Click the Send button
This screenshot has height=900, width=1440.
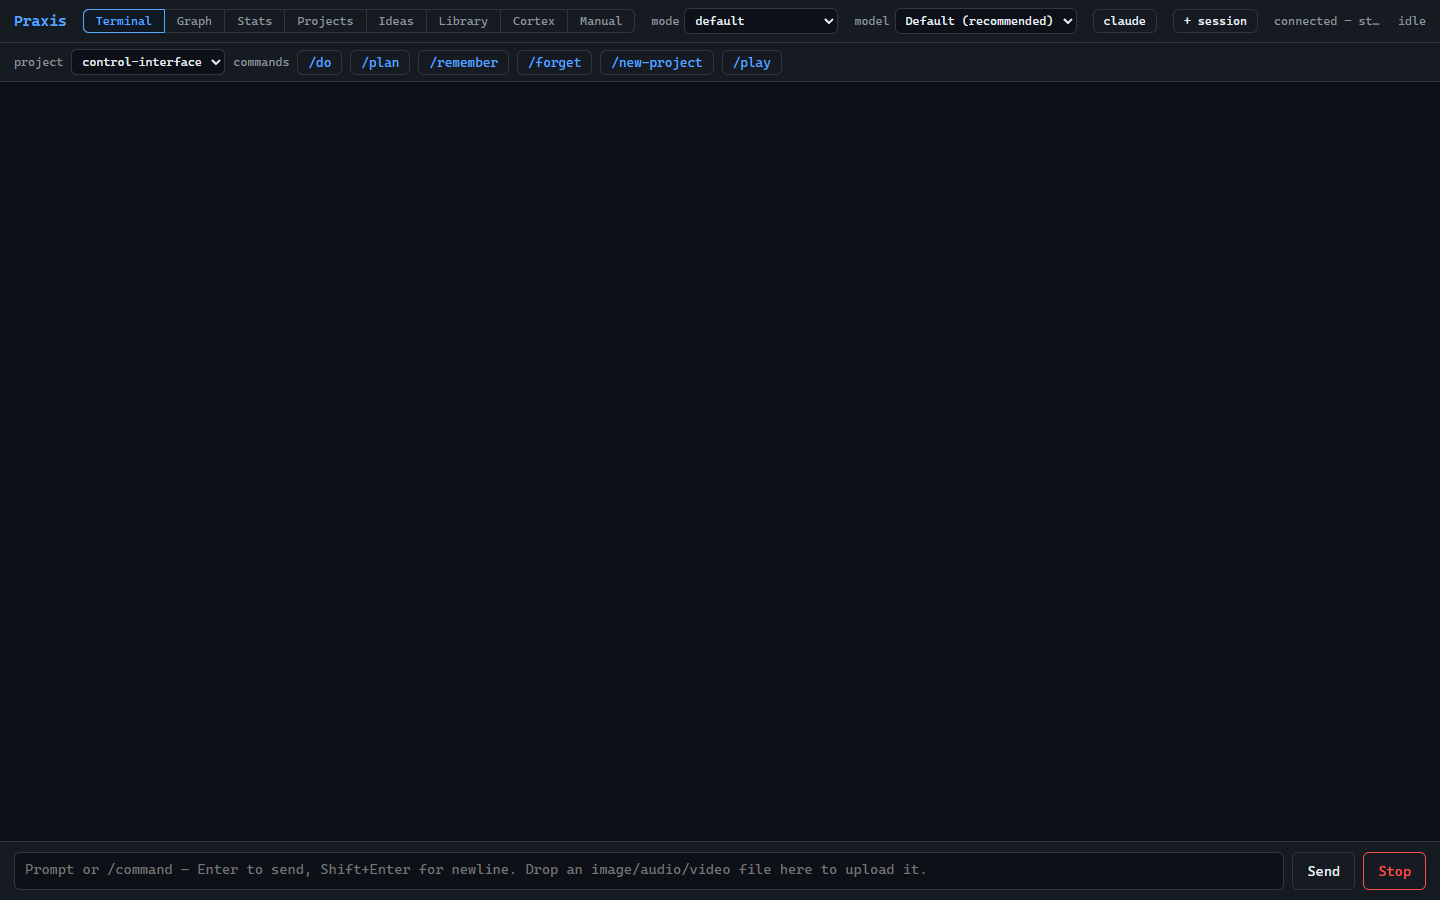[x=1323, y=871]
